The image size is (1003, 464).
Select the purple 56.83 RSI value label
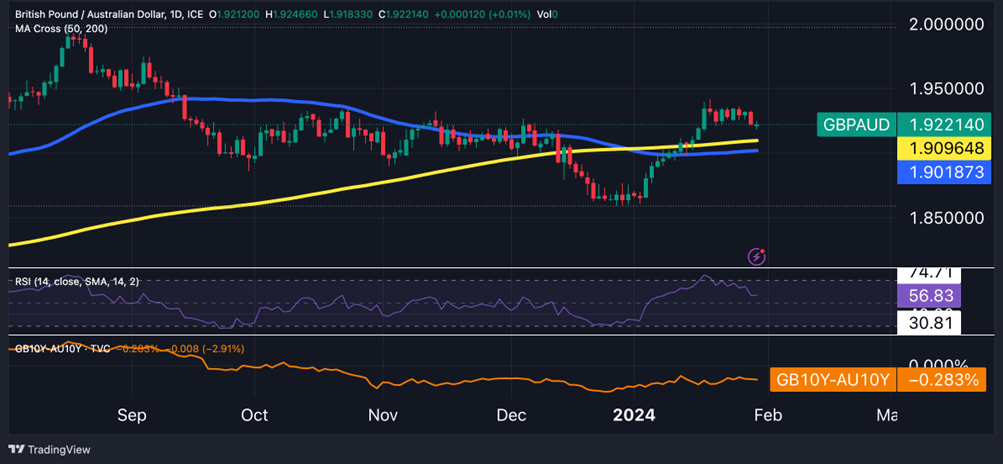coord(931,297)
